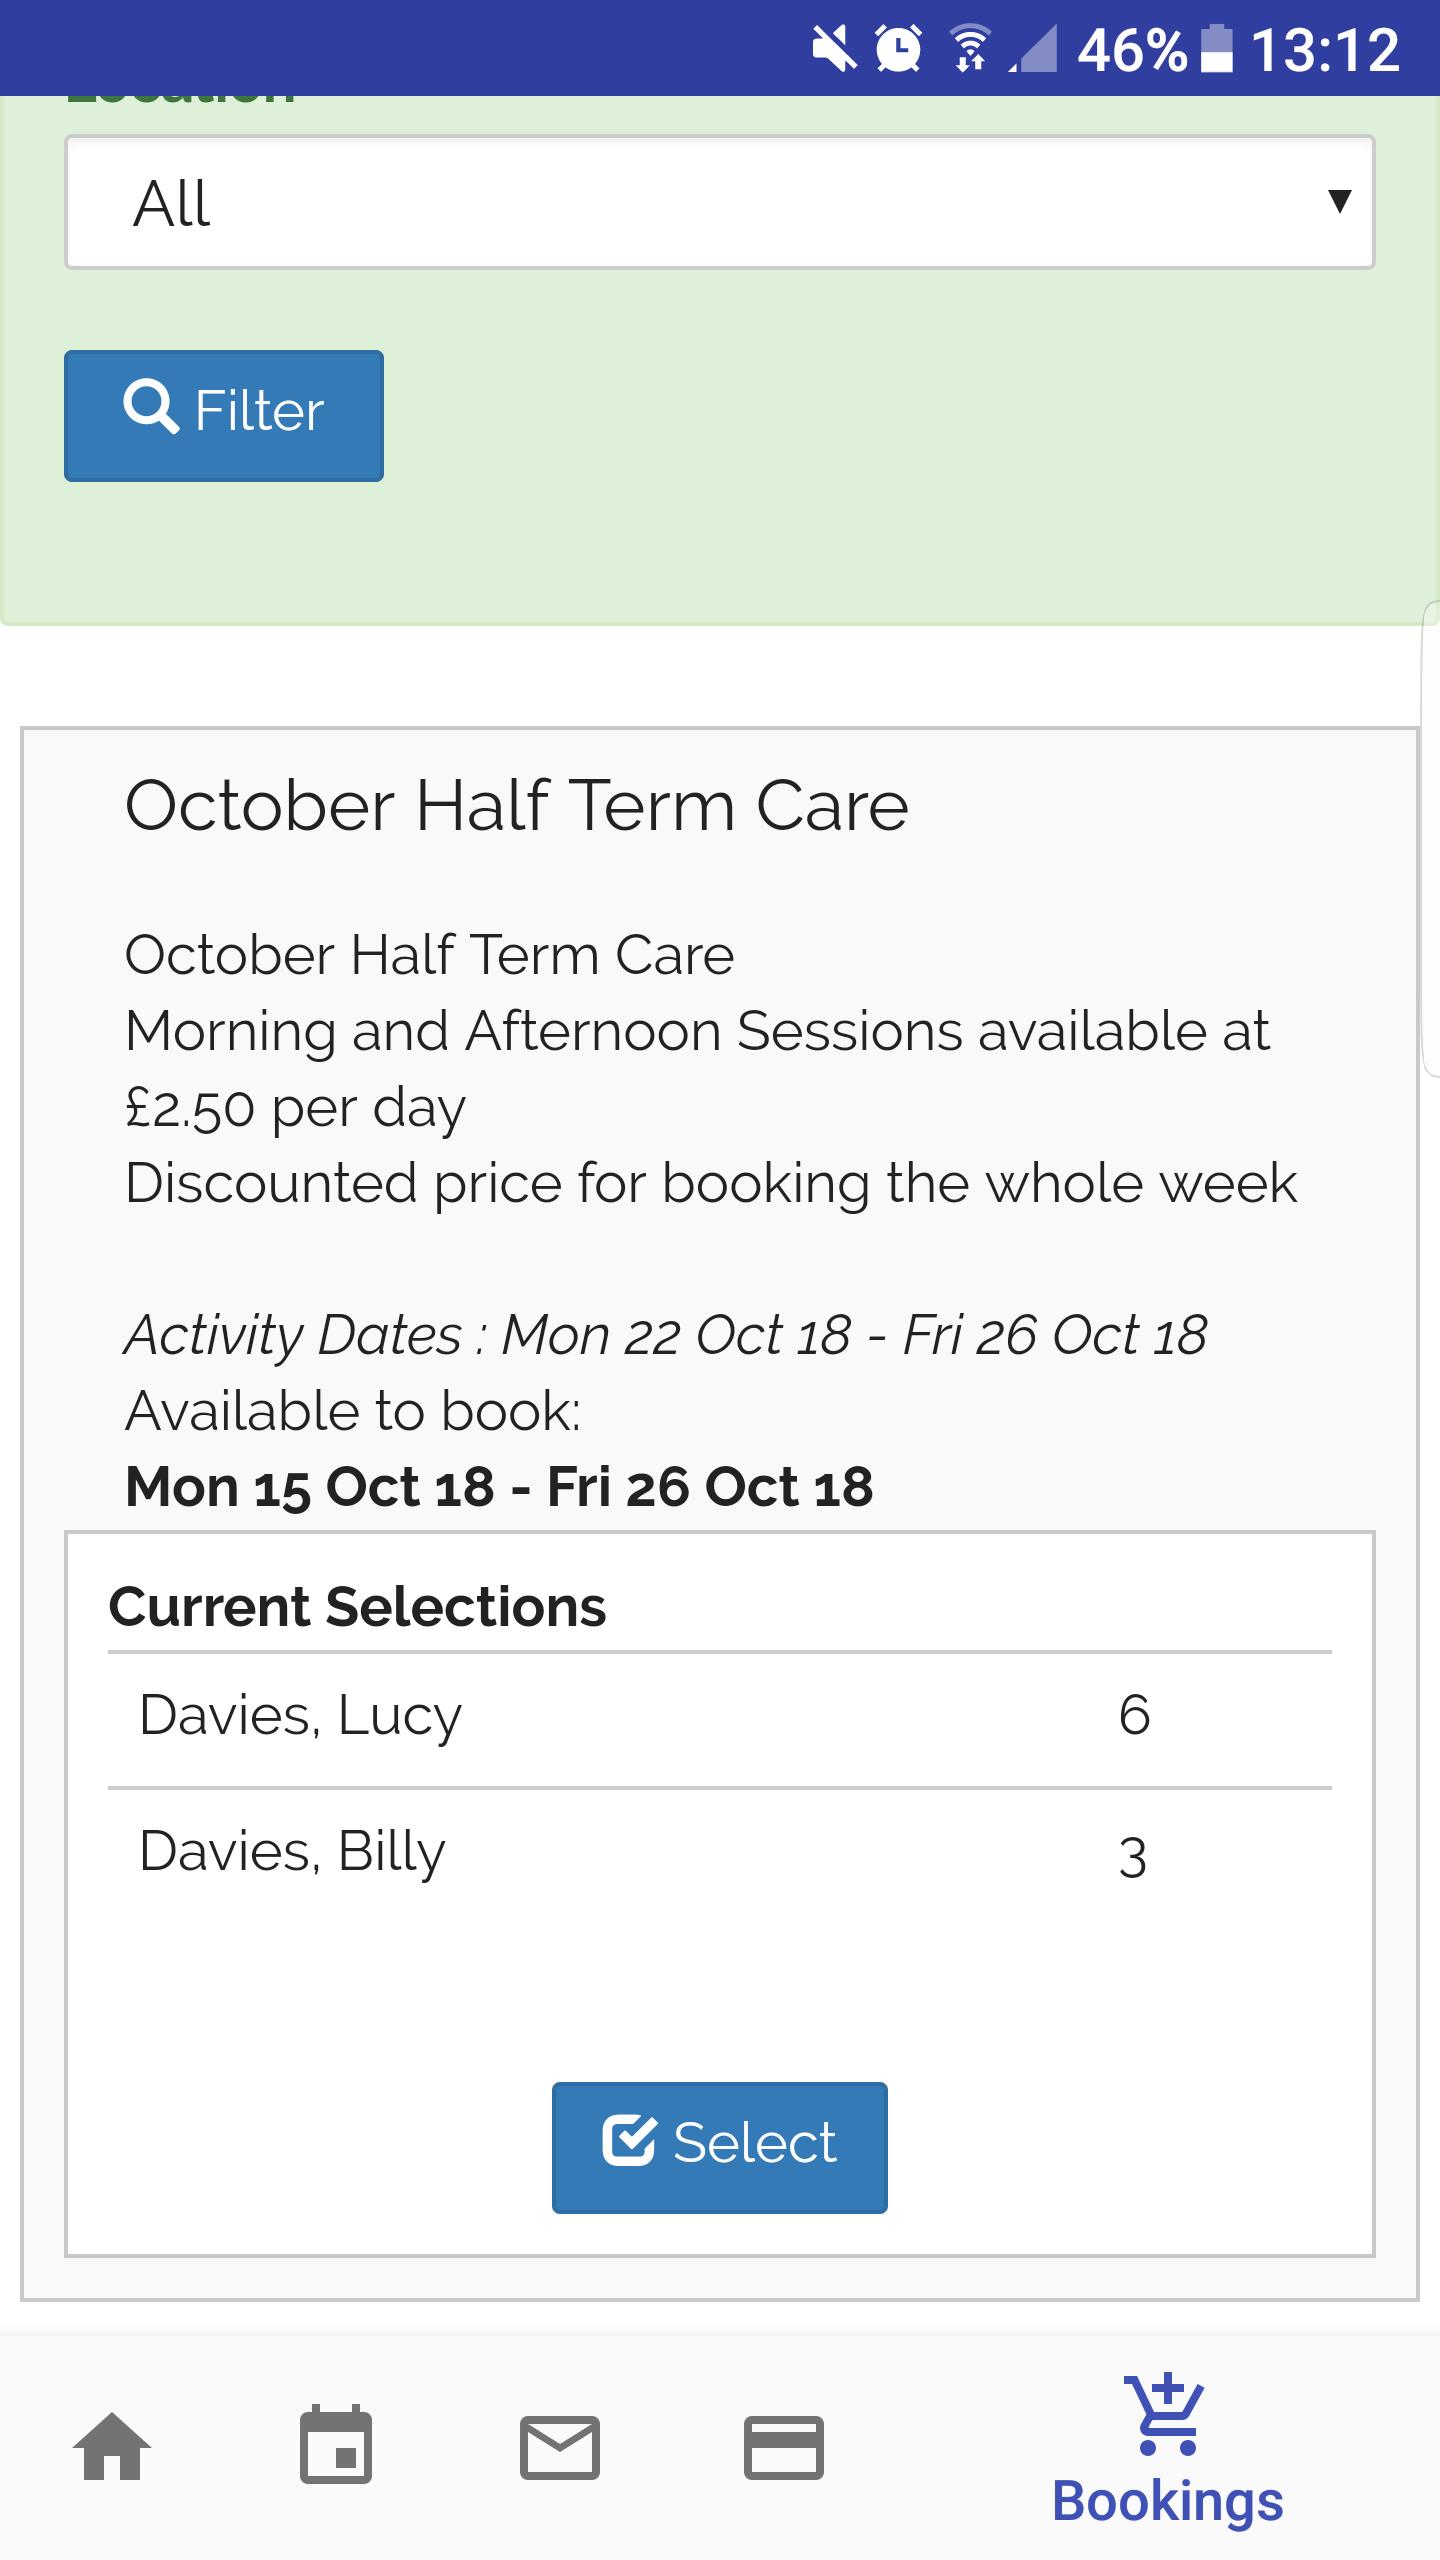
Task: Tap the muted sound status icon
Action: click(832, 48)
